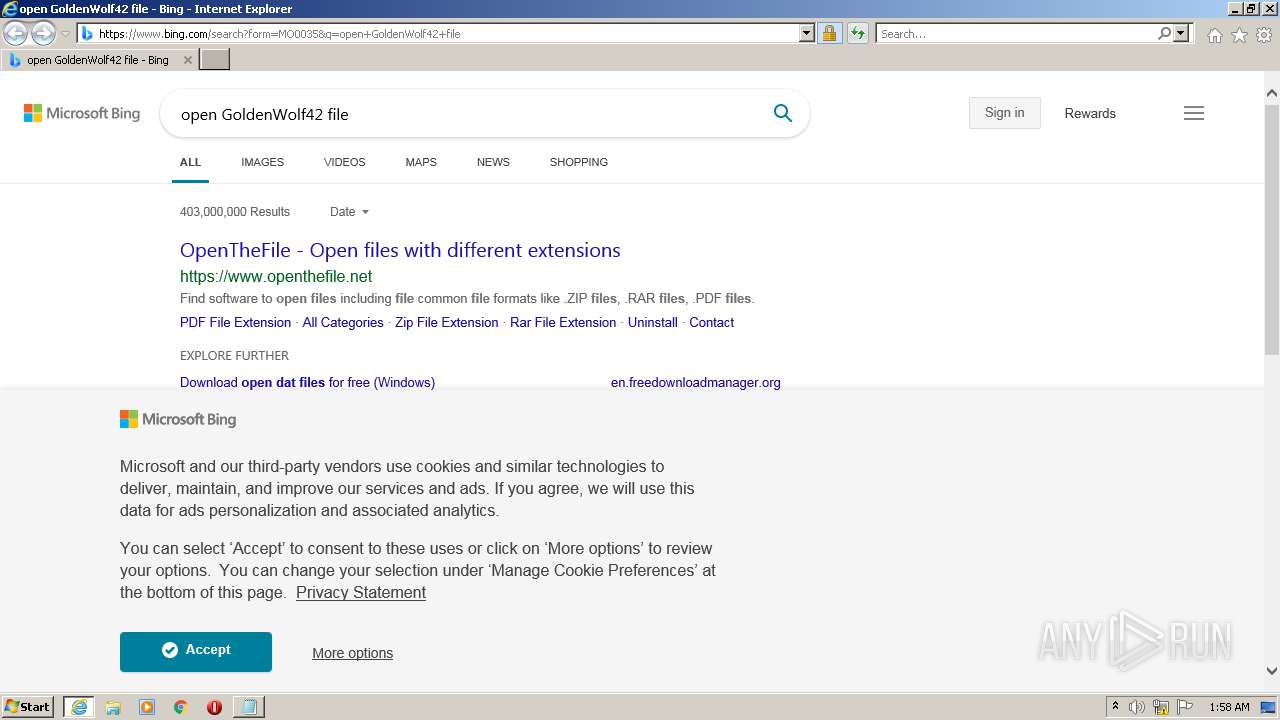The height and width of the screenshot is (720, 1280).
Task: Click the Internet Explorer Forward arrow button
Action: pos(43,34)
